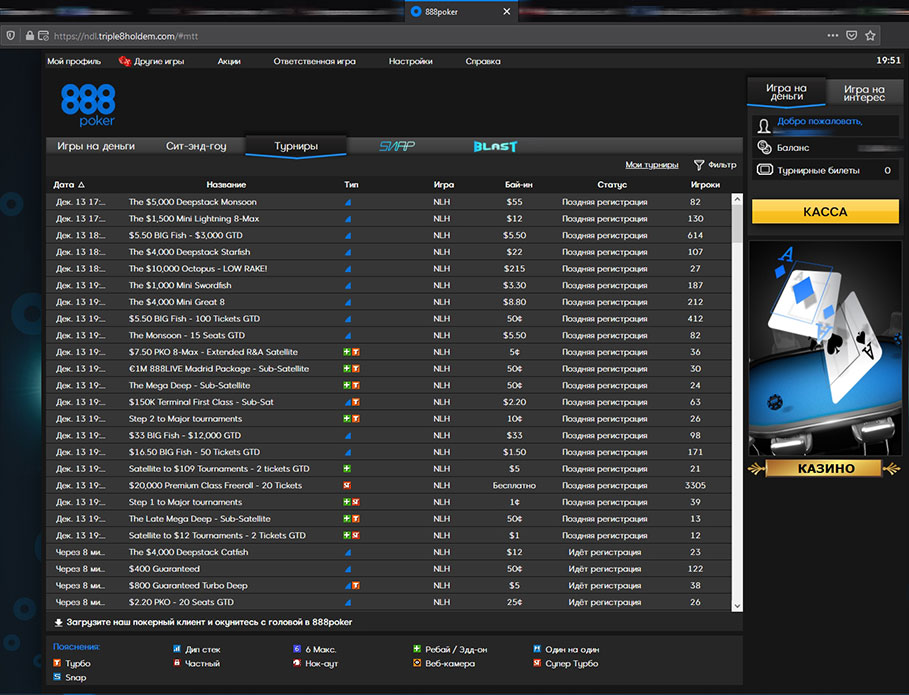The image size is (909, 695).
Task: Select $33 BIG Fish - $12,000 GTD row
Action: tap(388, 435)
